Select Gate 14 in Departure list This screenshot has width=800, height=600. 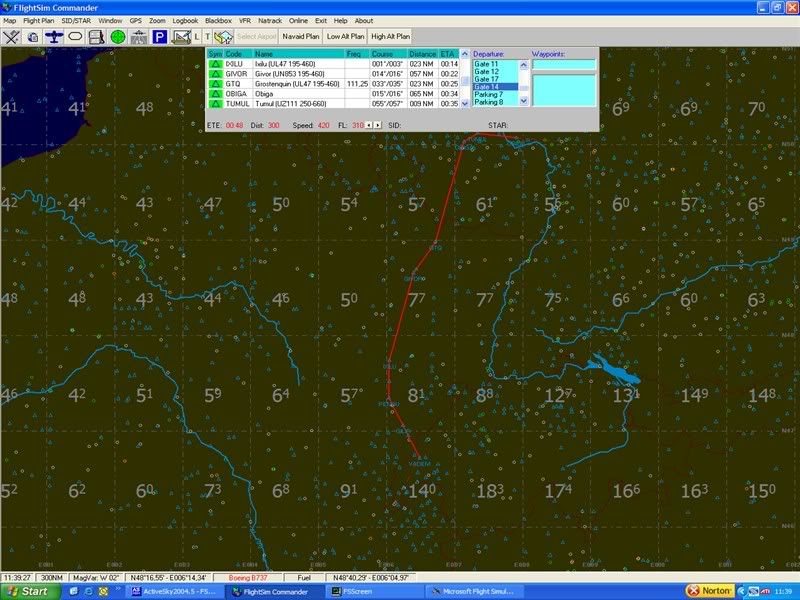[495, 87]
